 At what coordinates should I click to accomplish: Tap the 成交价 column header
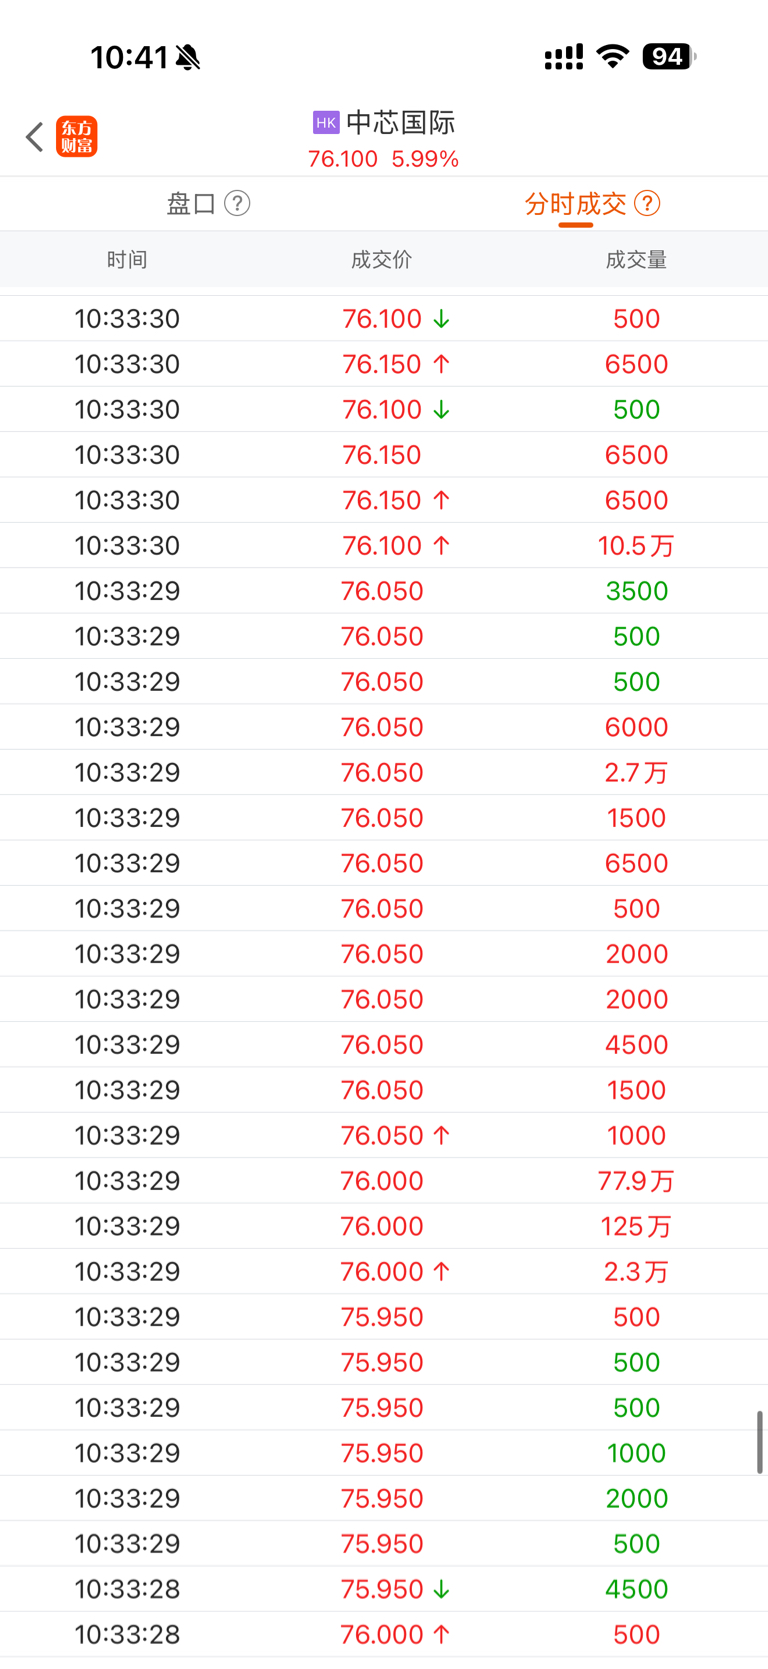pyautogui.click(x=381, y=260)
